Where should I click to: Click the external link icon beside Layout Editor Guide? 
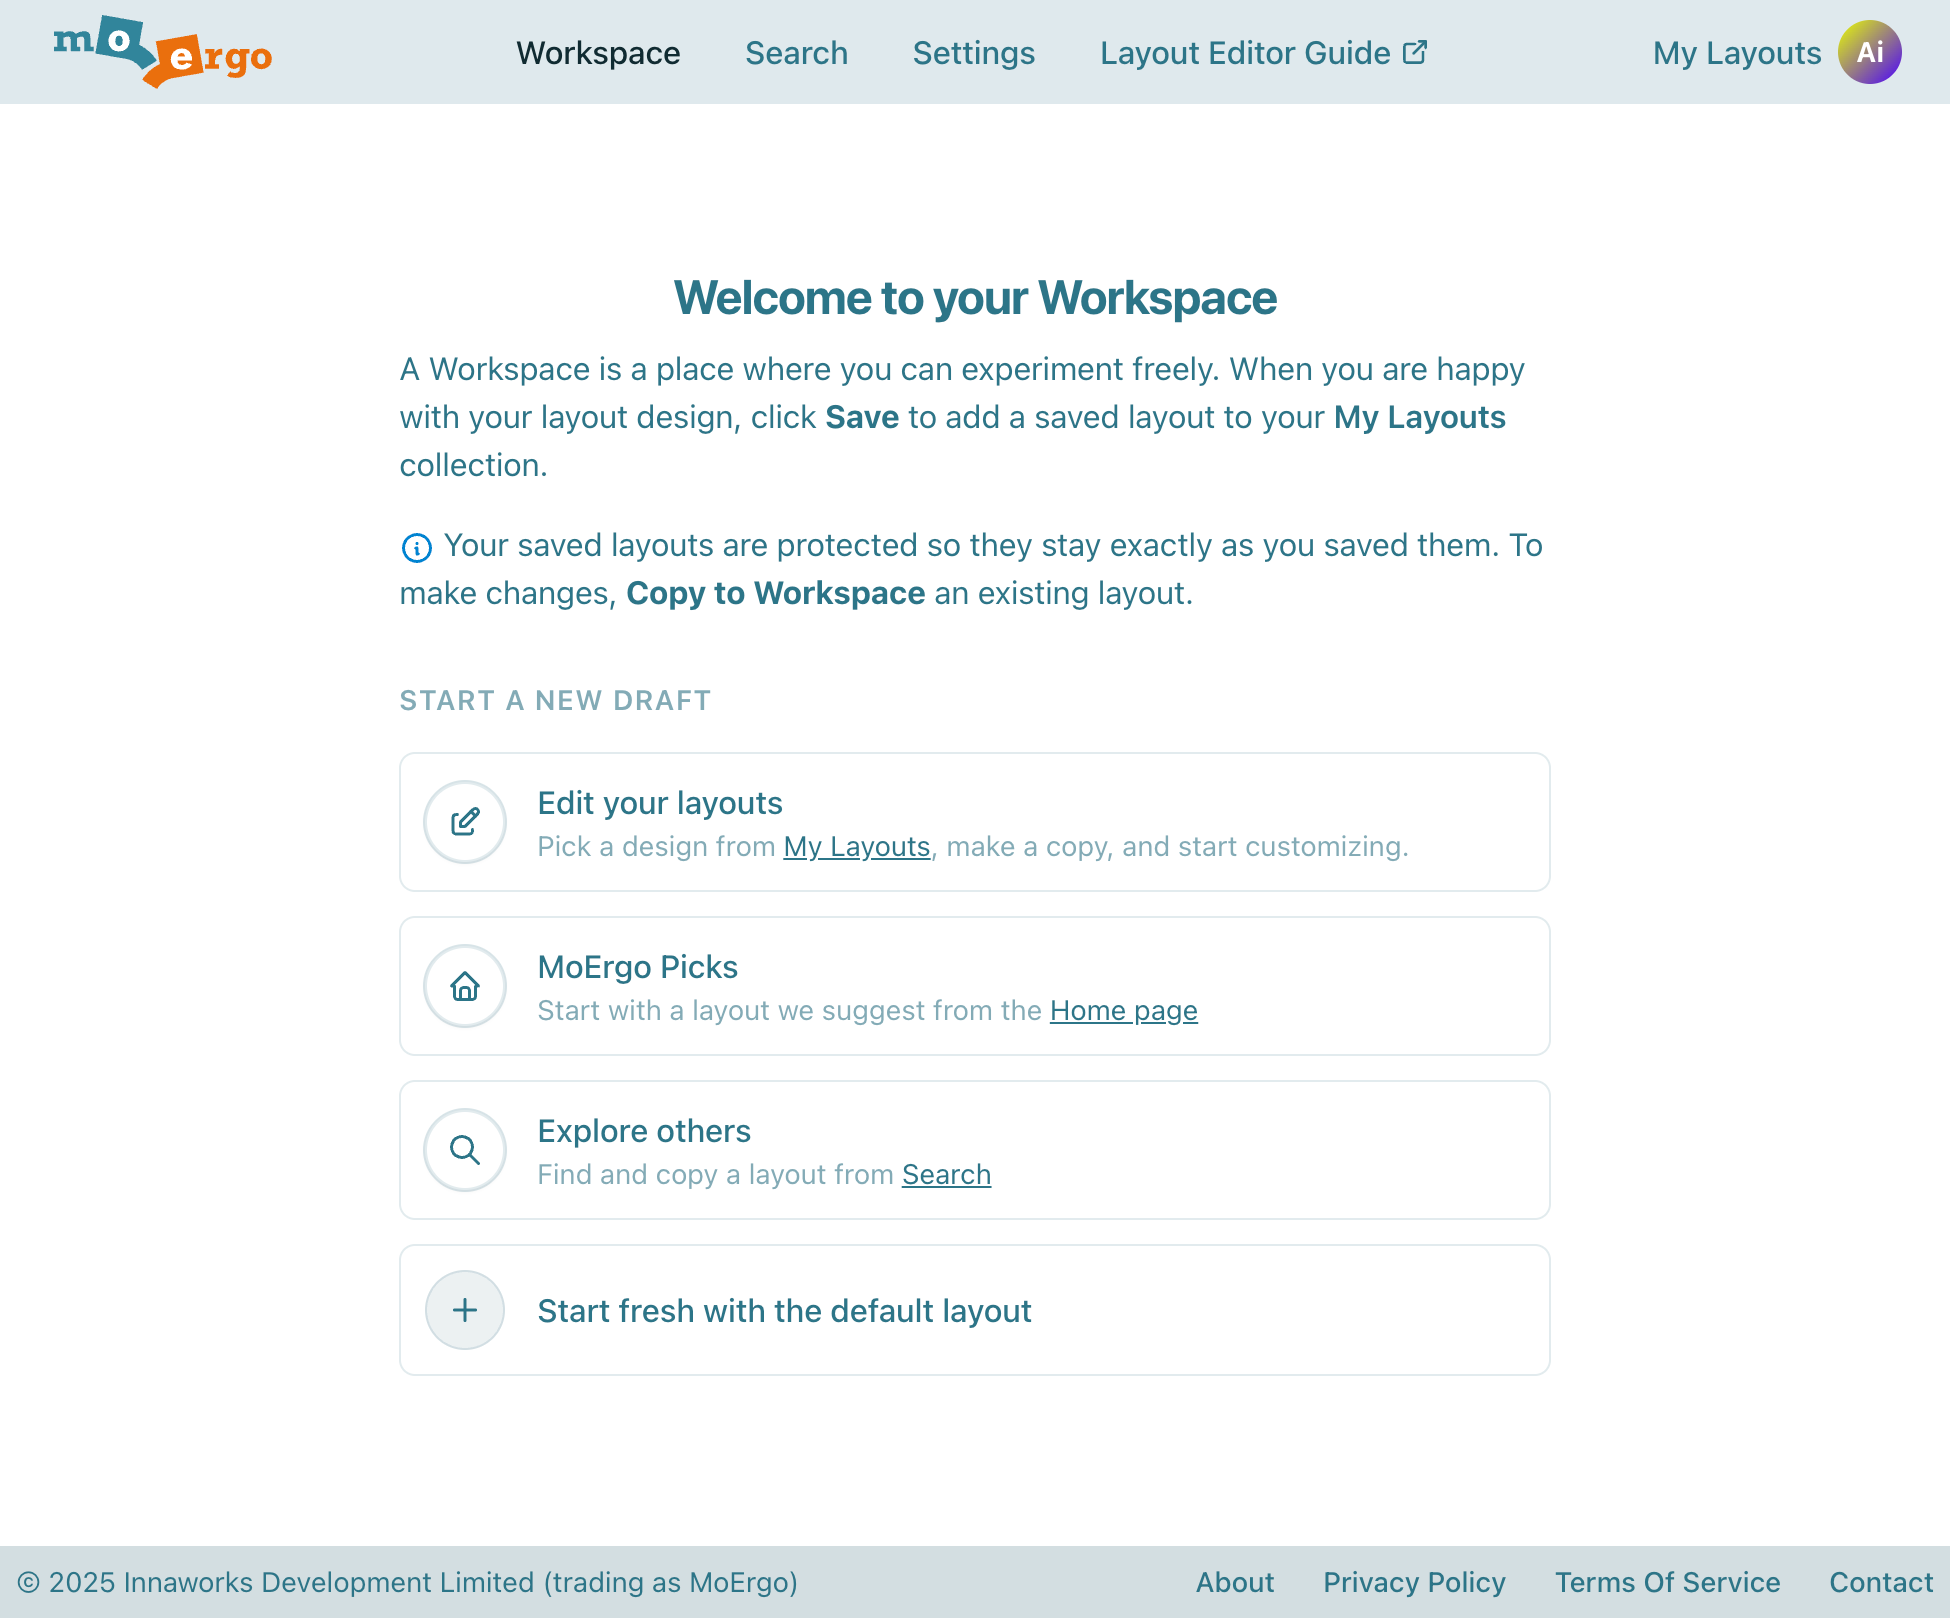(x=1415, y=52)
